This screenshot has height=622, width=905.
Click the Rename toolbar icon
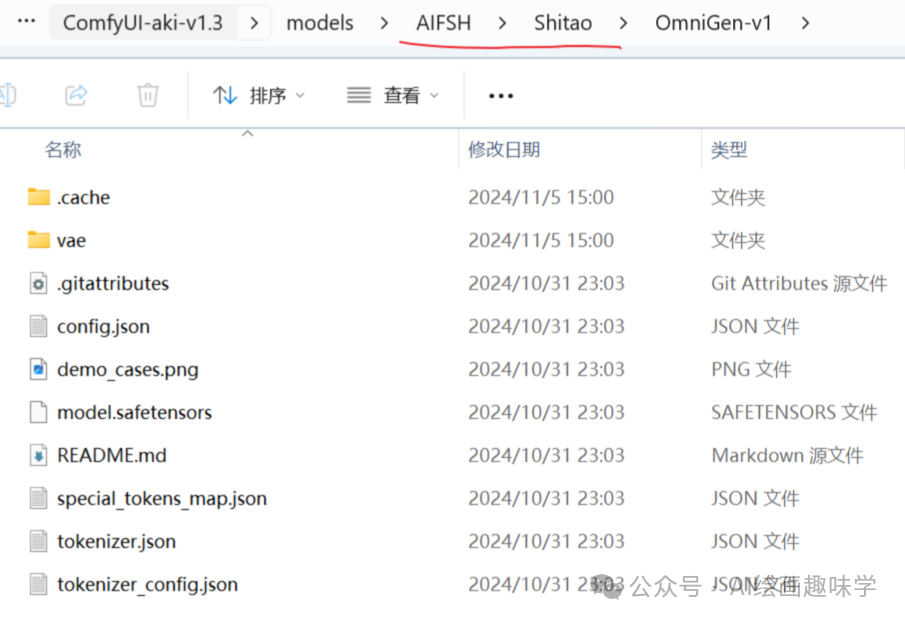(8, 95)
